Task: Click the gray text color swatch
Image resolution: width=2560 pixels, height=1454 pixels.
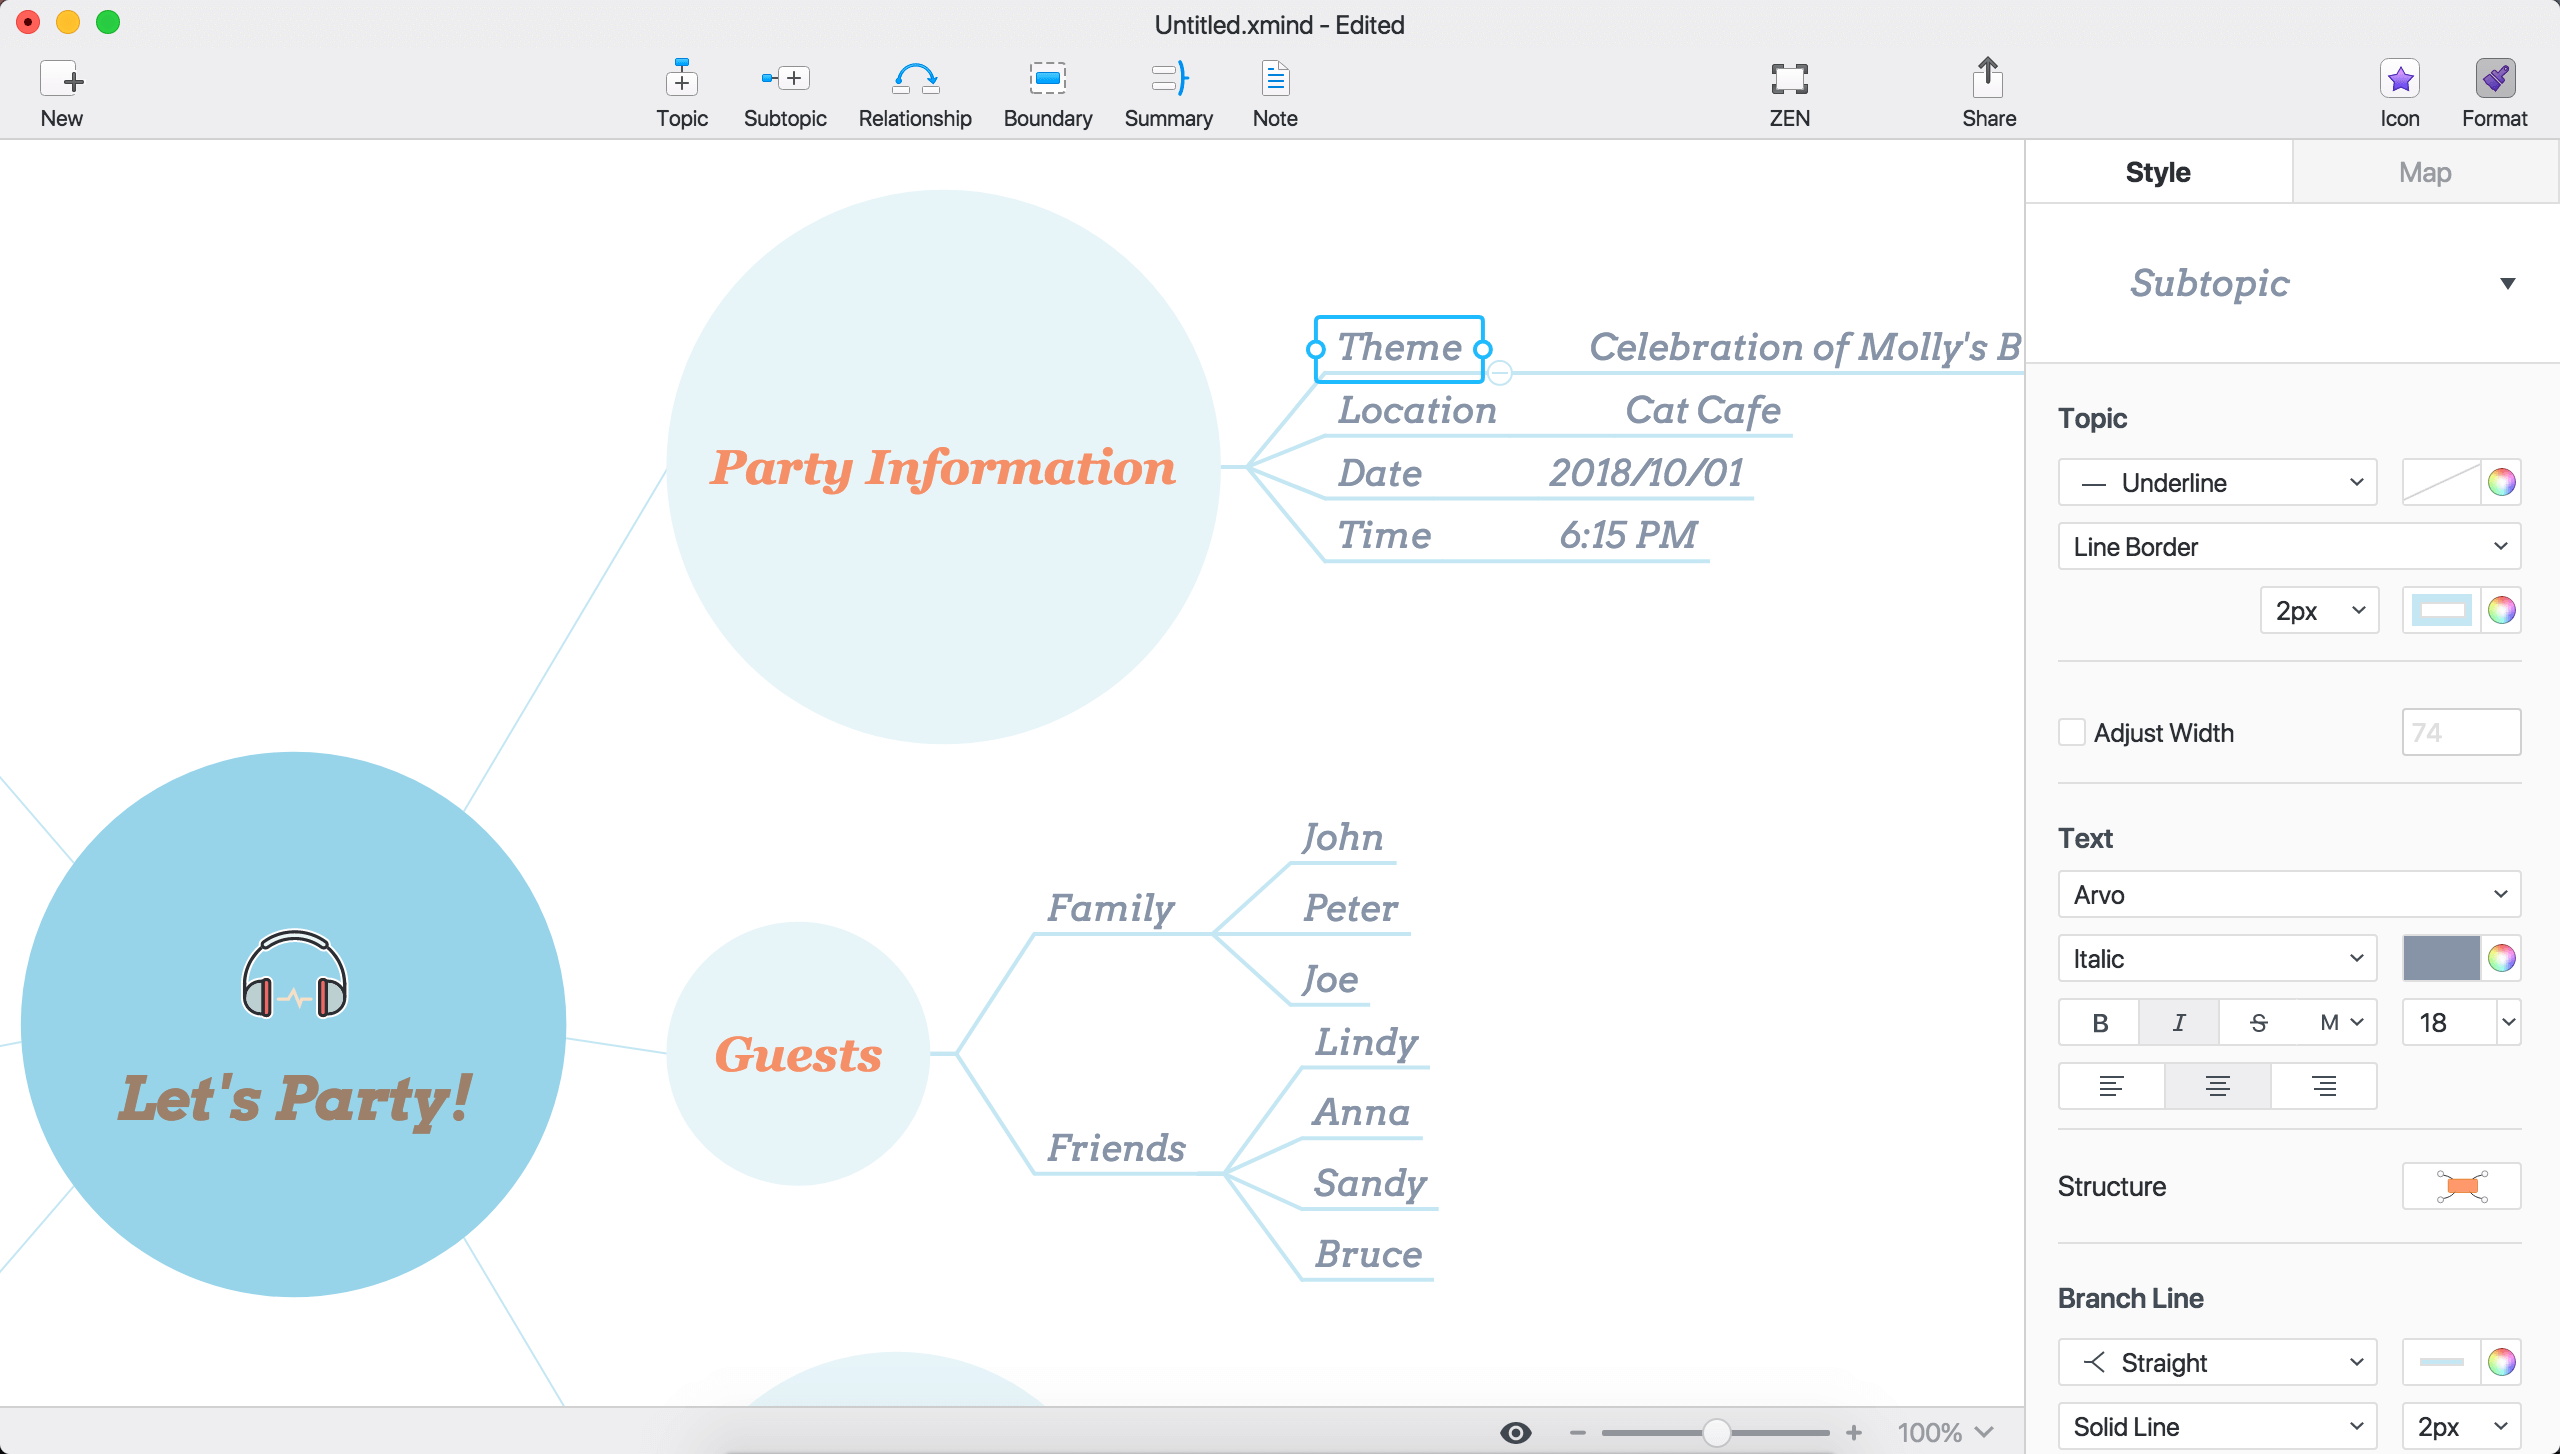Action: pyautogui.click(x=2441, y=958)
